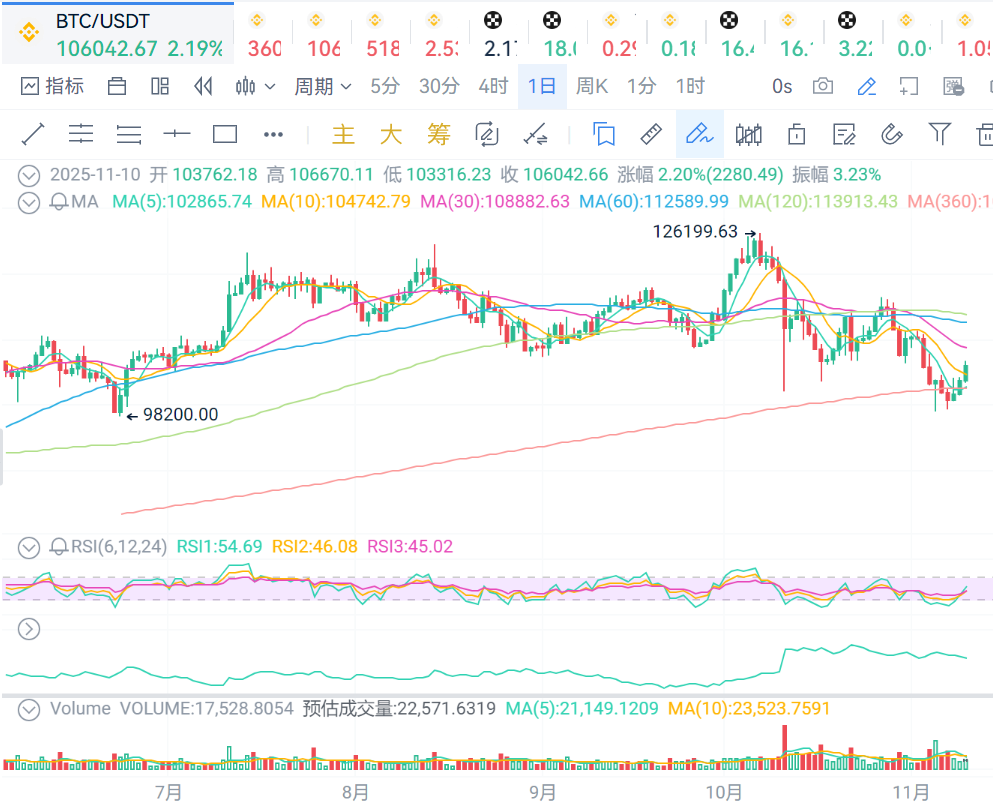
Task: Click the camera screenshot icon
Action: 822,87
